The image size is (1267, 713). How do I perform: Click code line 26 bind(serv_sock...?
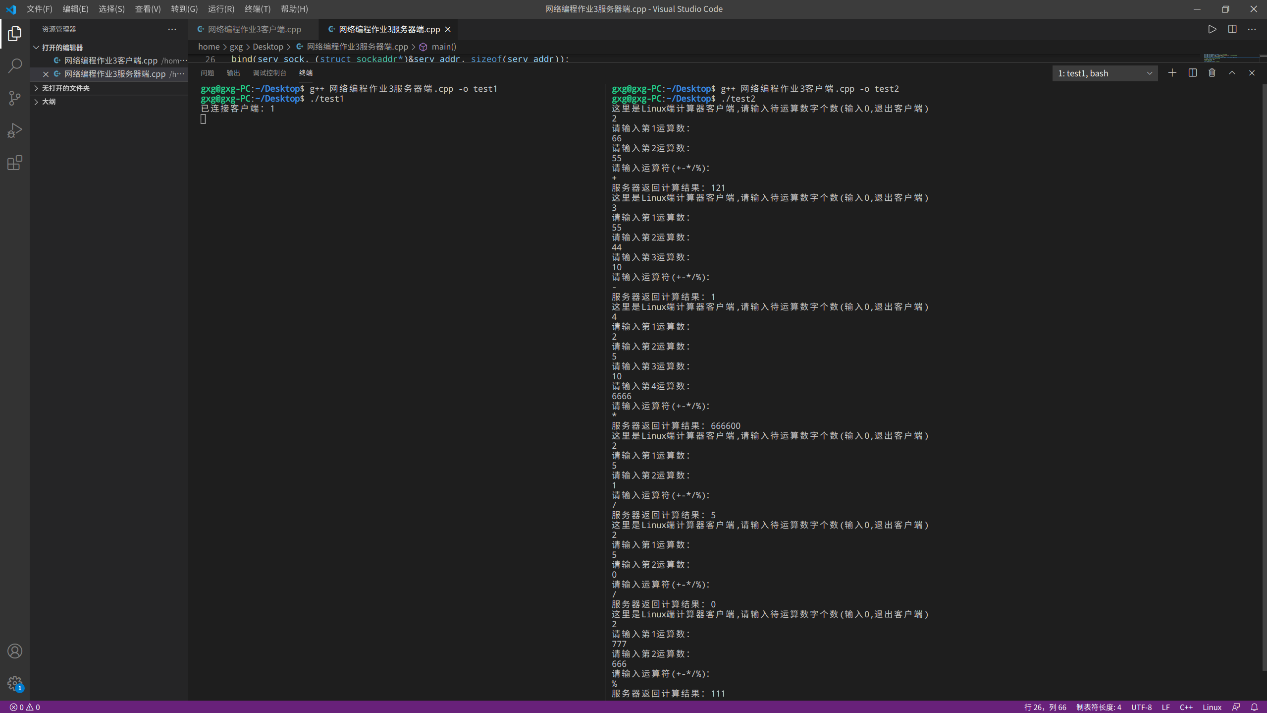click(400, 59)
